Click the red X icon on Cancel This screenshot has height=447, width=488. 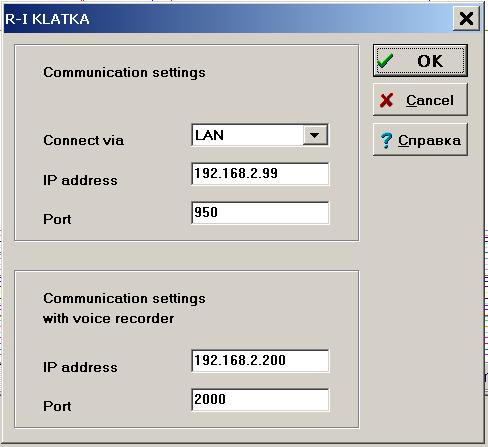(x=386, y=100)
